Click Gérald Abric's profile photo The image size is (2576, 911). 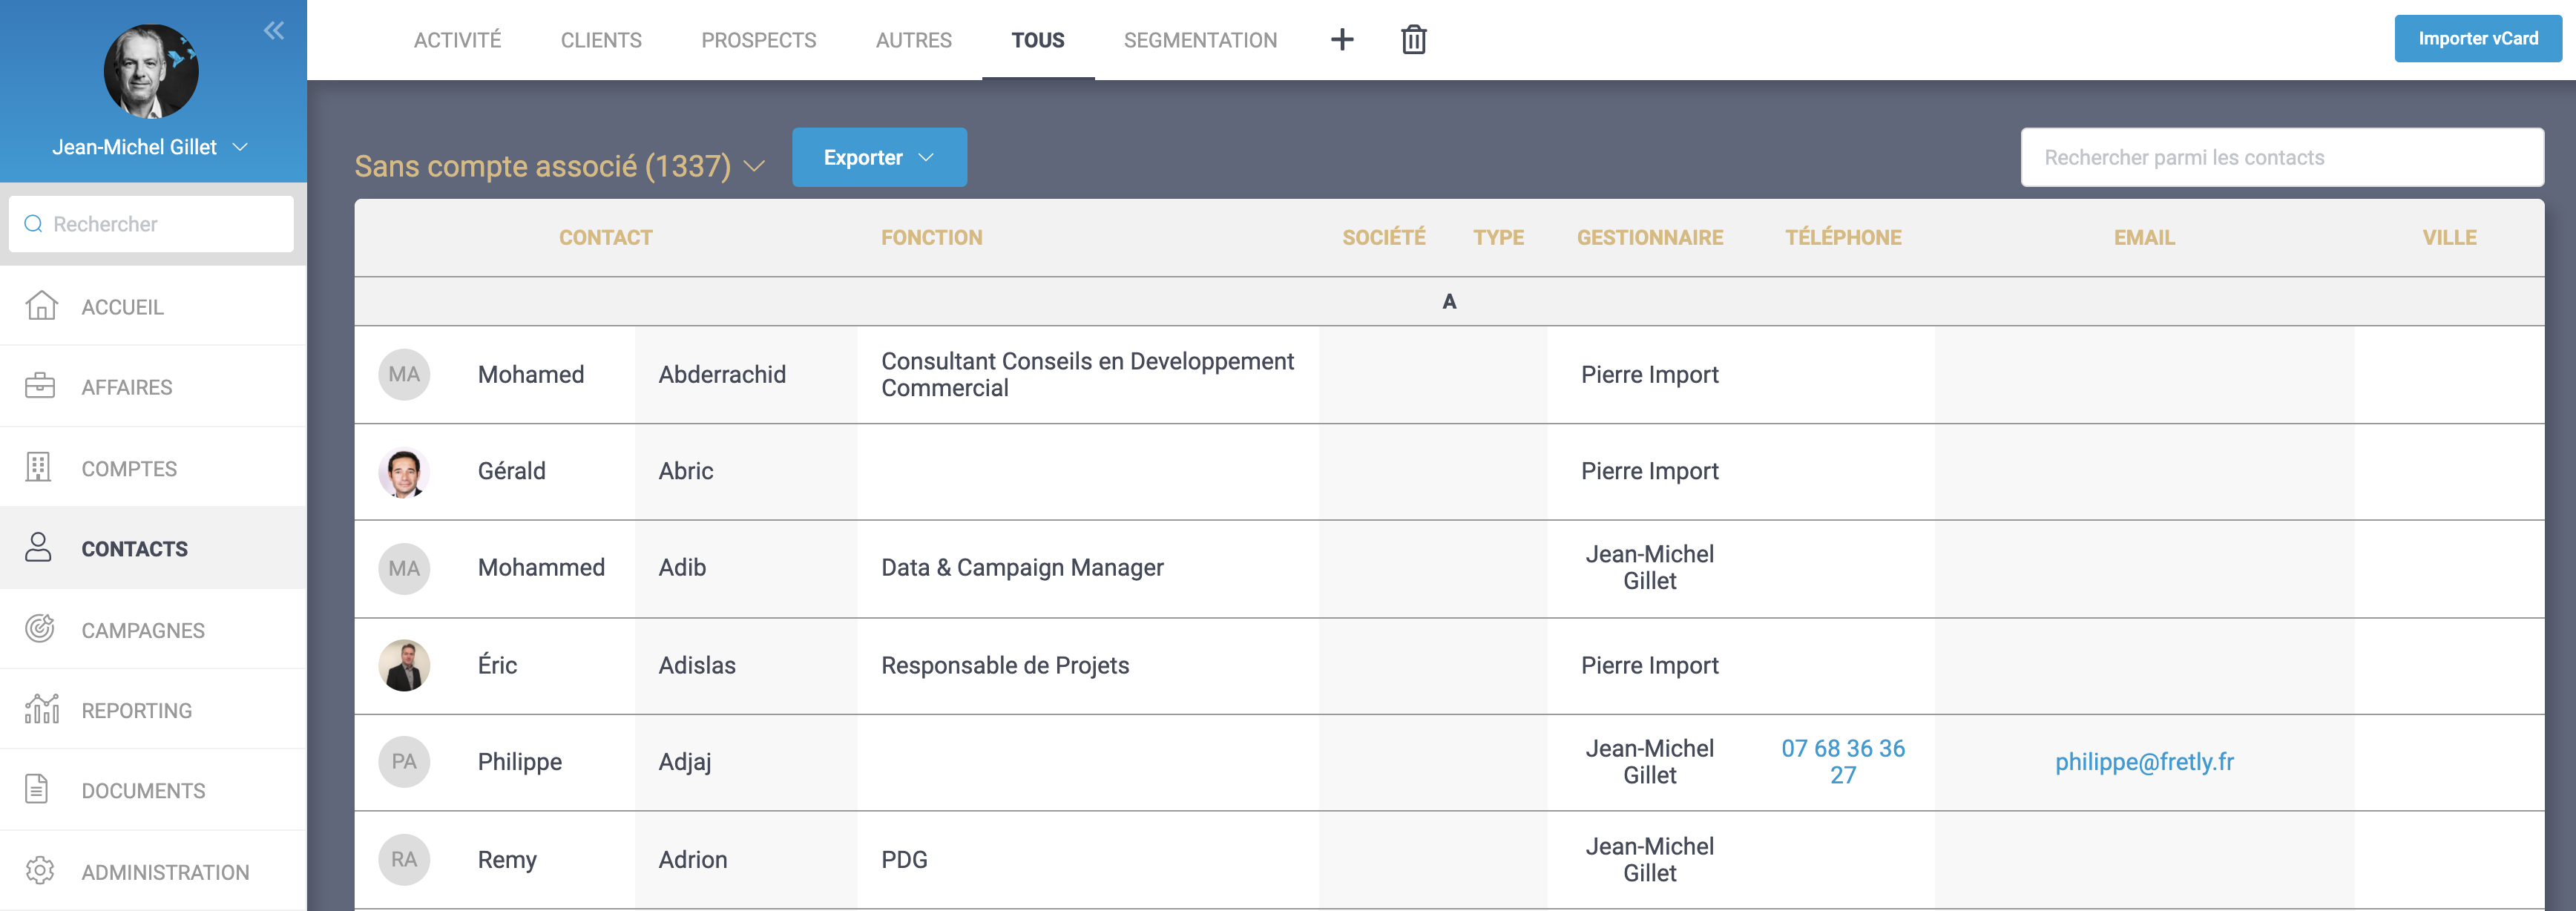tap(404, 472)
